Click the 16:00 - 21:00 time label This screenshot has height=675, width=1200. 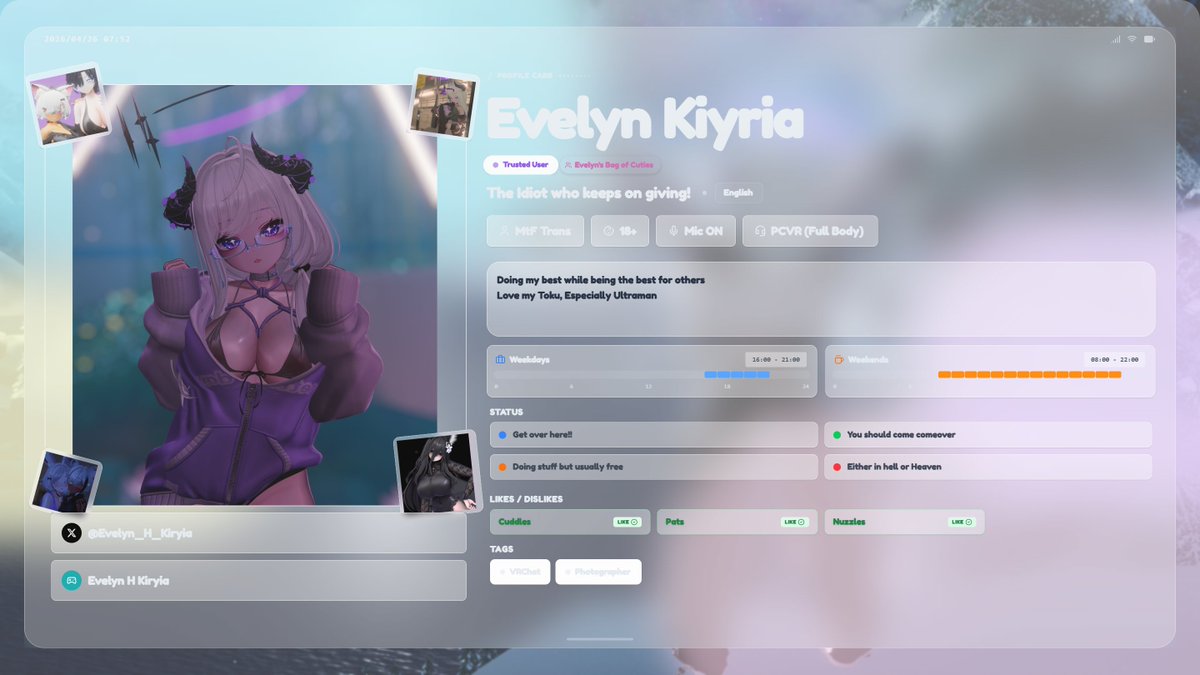point(776,359)
